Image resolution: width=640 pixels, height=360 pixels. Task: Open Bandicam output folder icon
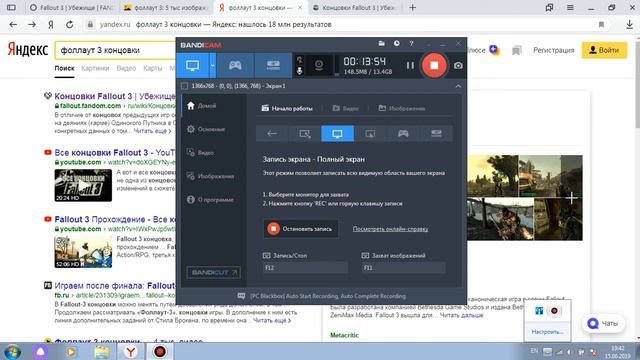coord(382,43)
